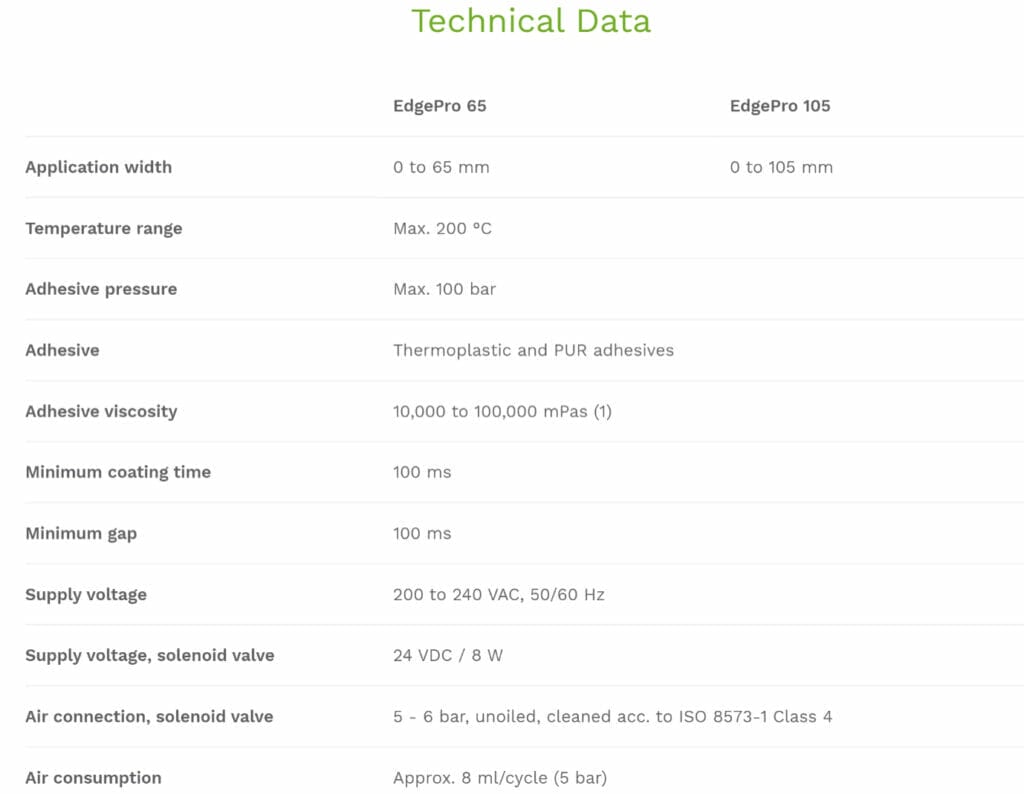Click the 0 to 105 mm value
Screen dimensions: 1024x794
tap(781, 167)
